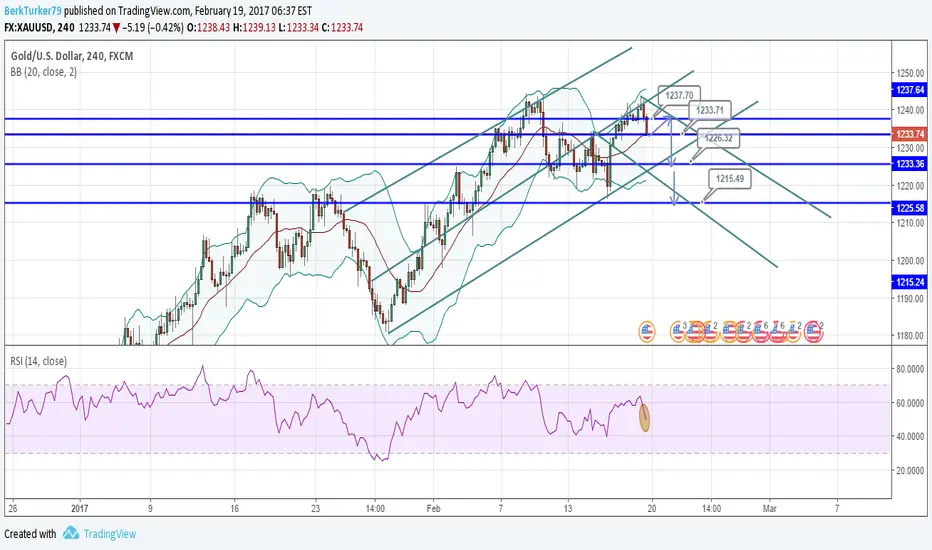
Task: Open the US flag event icon badged 3
Action: click(678, 332)
